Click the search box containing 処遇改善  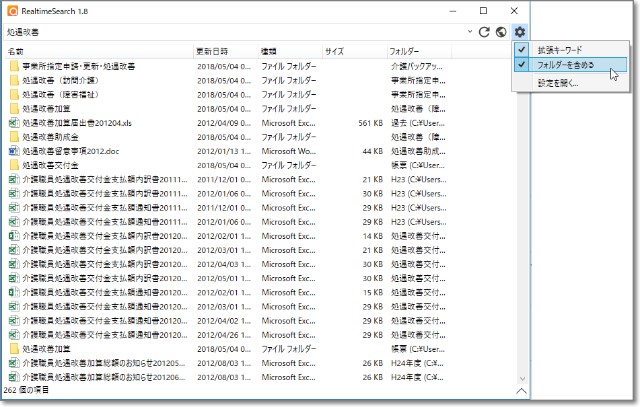[x=230, y=32]
